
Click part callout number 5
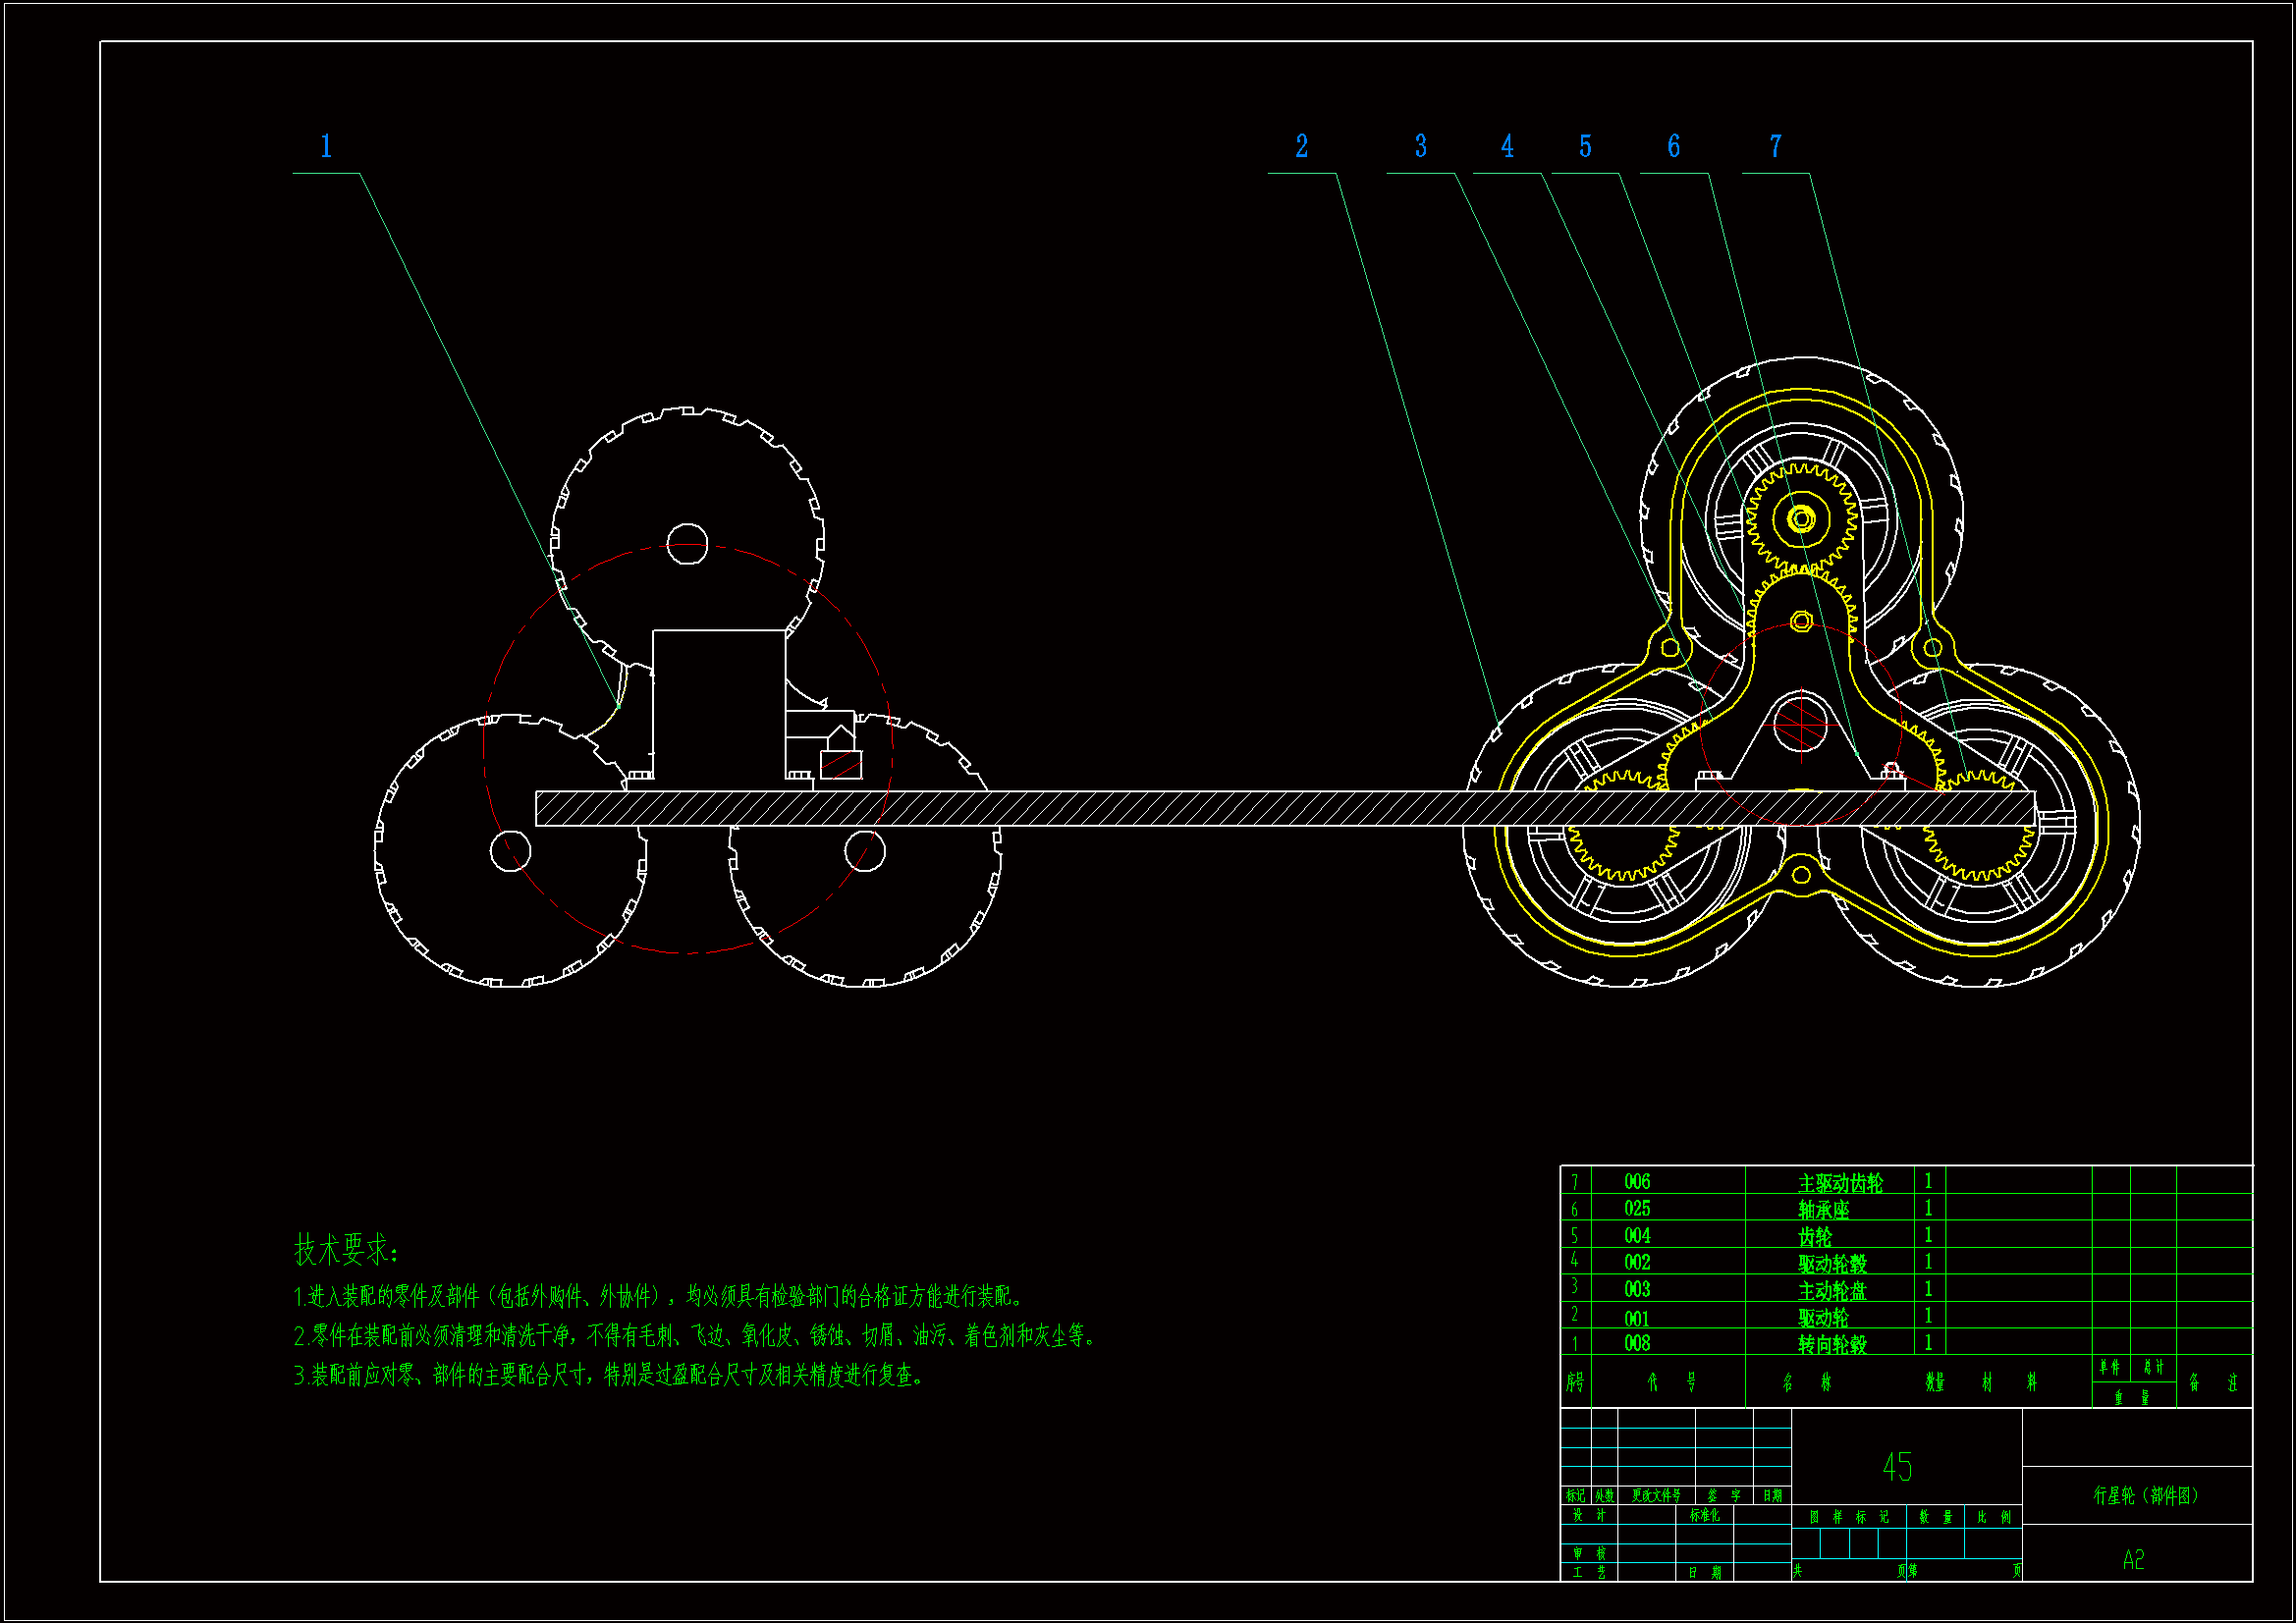(x=1585, y=147)
